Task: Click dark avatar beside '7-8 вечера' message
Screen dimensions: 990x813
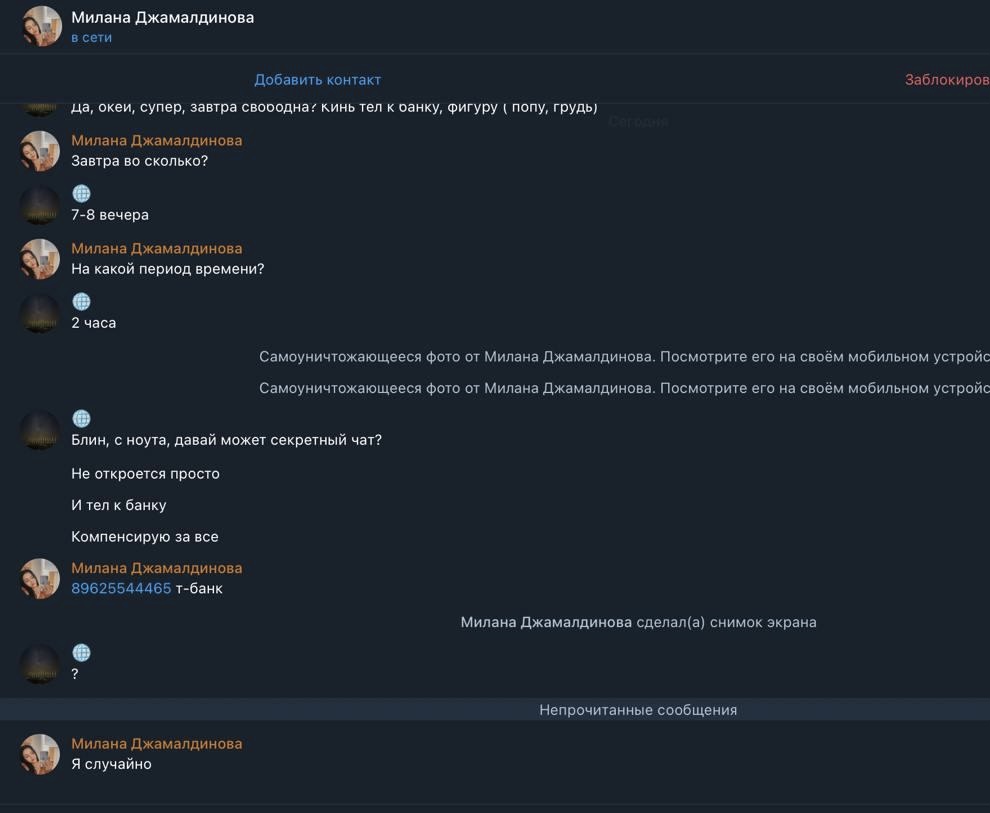Action: (41, 205)
